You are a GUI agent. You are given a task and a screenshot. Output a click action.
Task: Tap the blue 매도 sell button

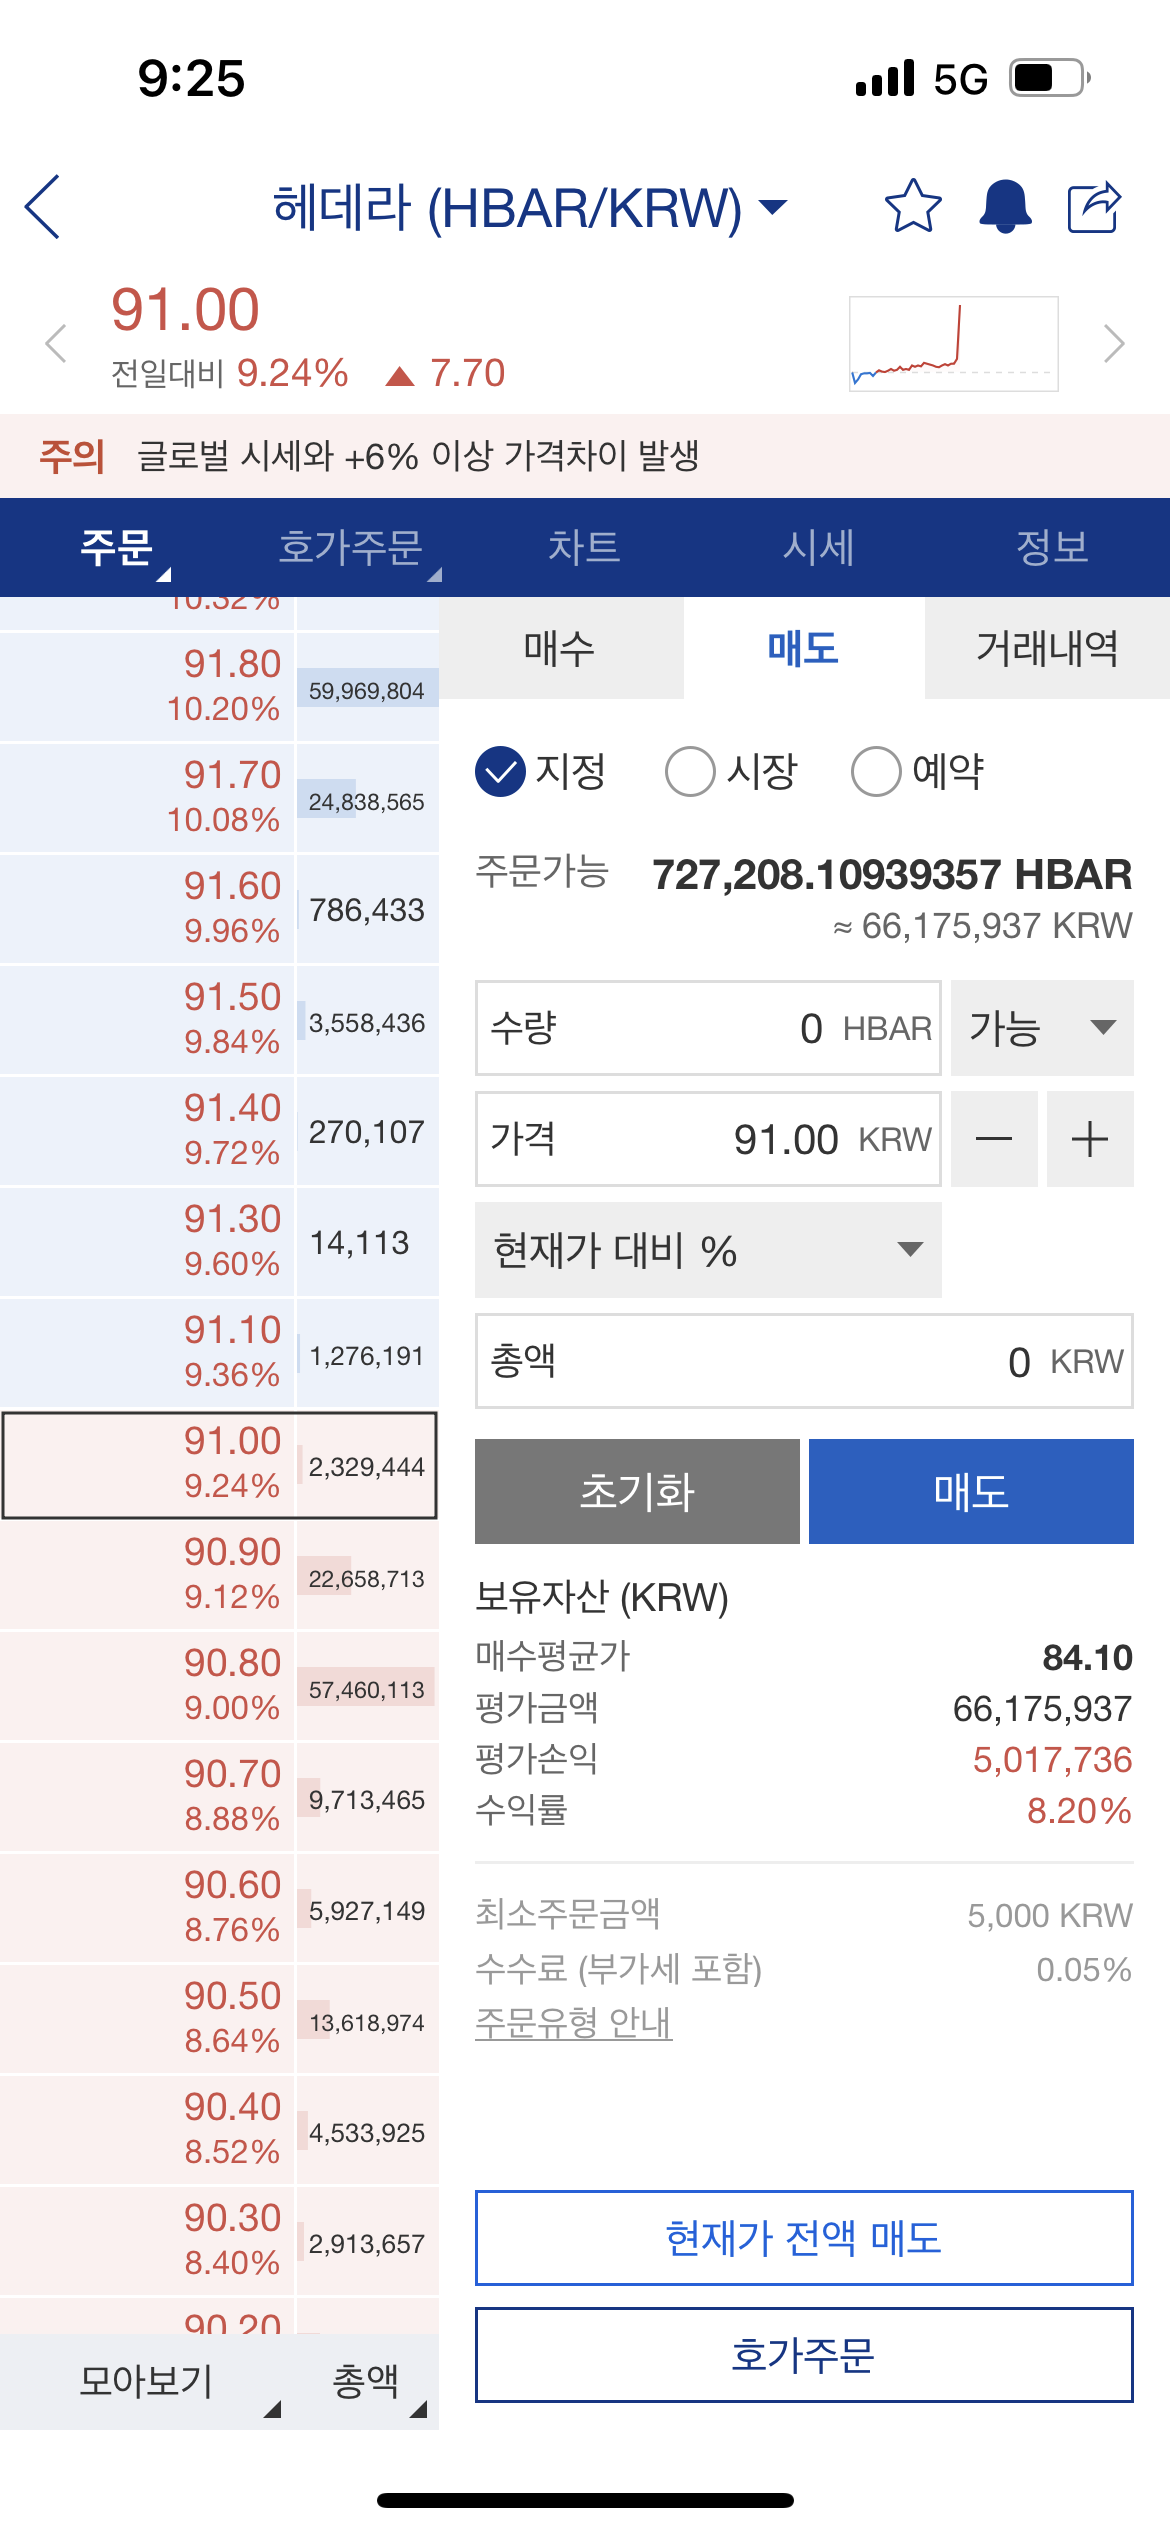971,1491
